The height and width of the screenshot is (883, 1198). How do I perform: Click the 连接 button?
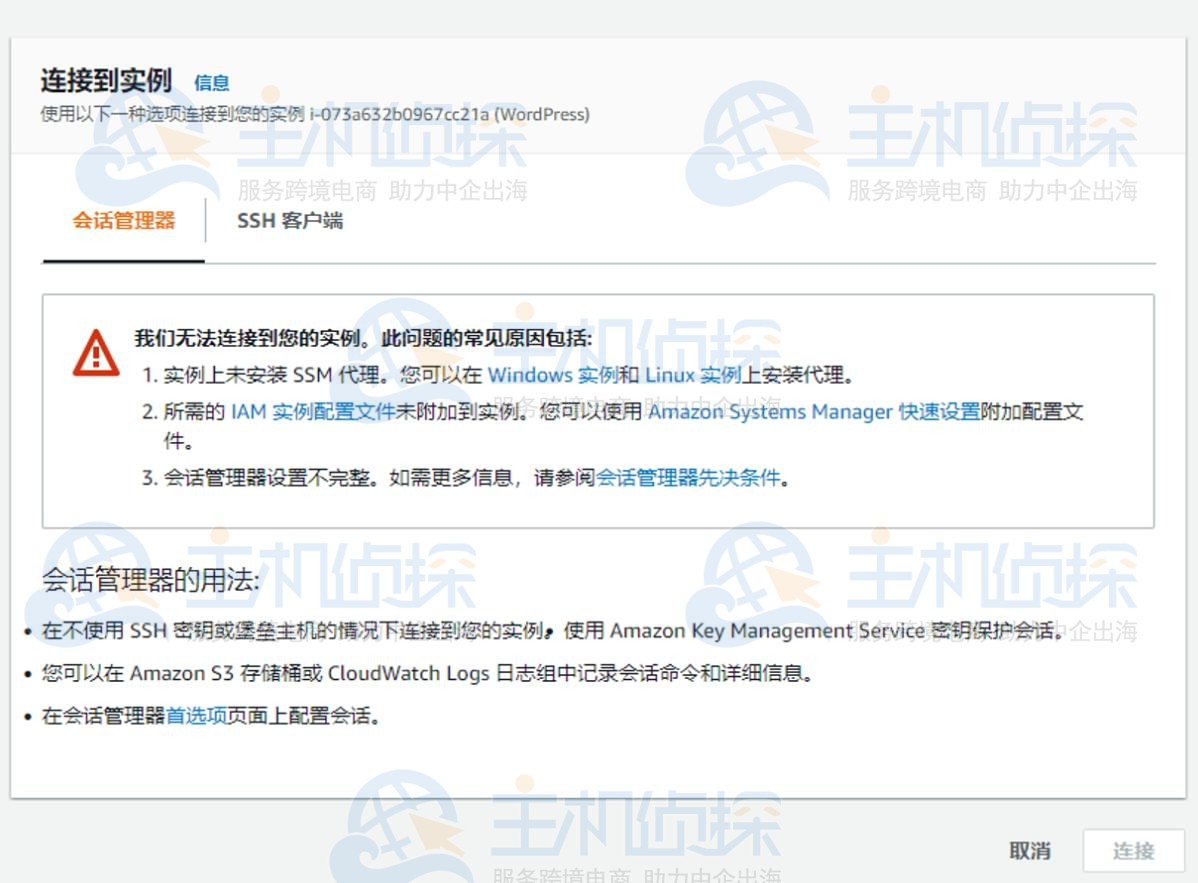[1136, 850]
